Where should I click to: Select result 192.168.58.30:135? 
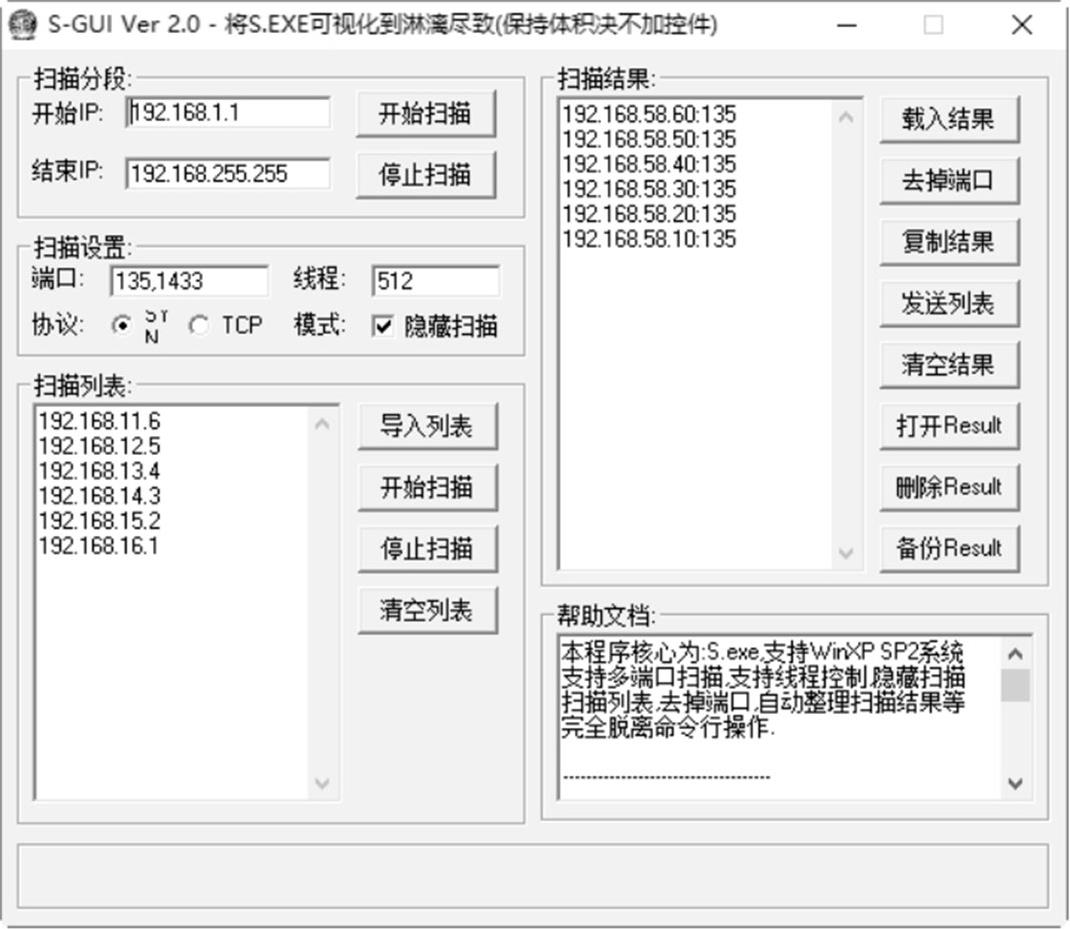650,189
